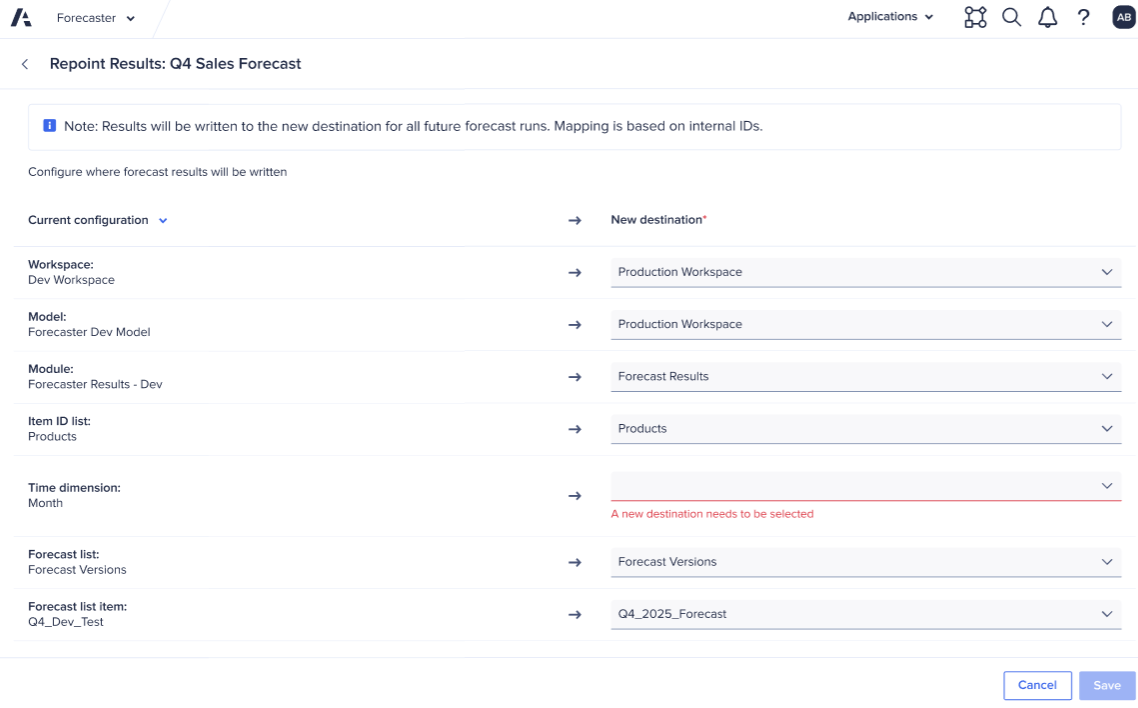
Task: Go back using the left chevron
Action: point(25,64)
